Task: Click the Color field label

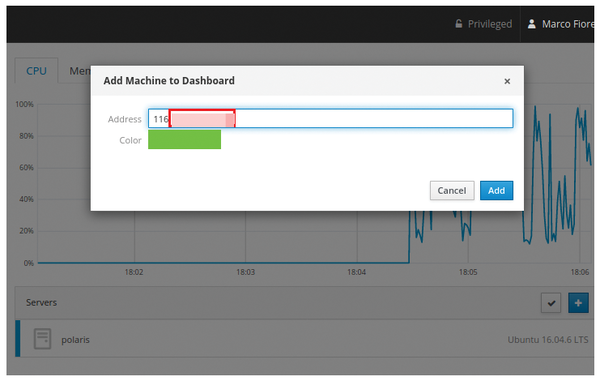Action: (130, 140)
